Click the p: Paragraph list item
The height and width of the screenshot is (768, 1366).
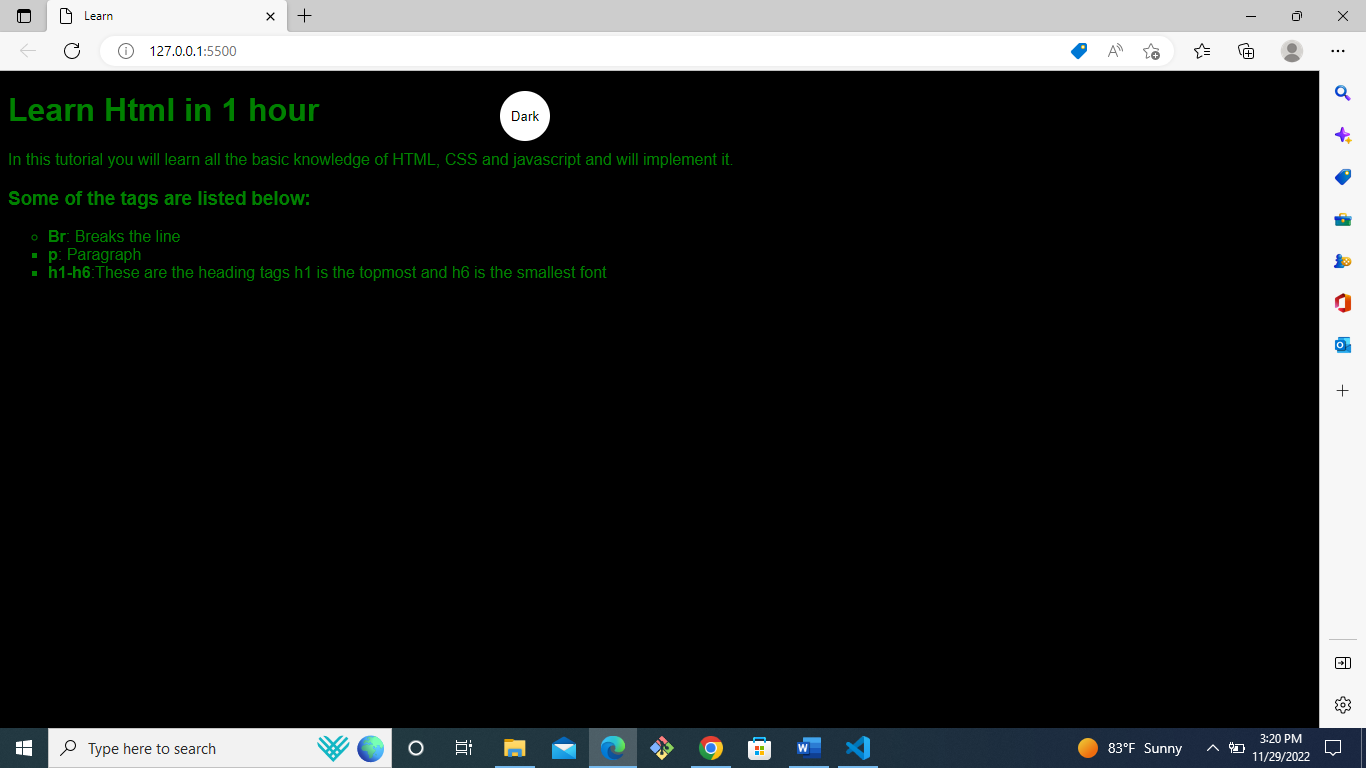[95, 254]
